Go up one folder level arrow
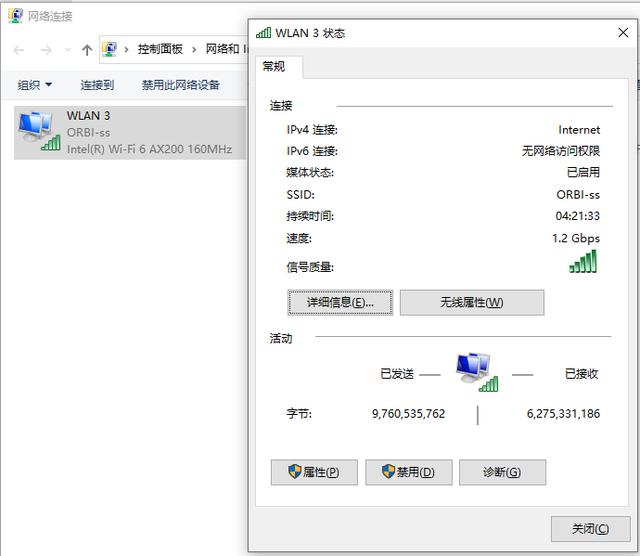The width and height of the screenshot is (640, 556). tap(87, 50)
